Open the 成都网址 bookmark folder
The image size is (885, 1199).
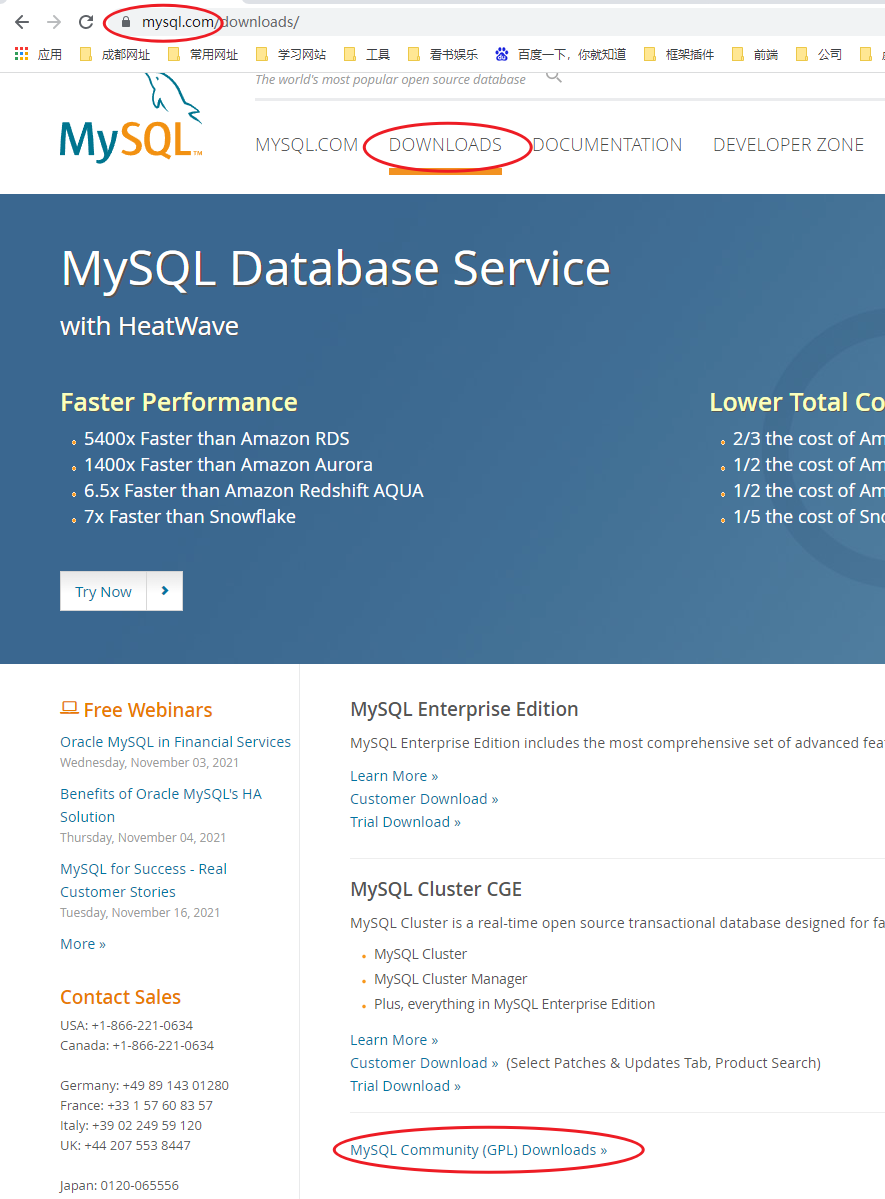tap(115, 54)
